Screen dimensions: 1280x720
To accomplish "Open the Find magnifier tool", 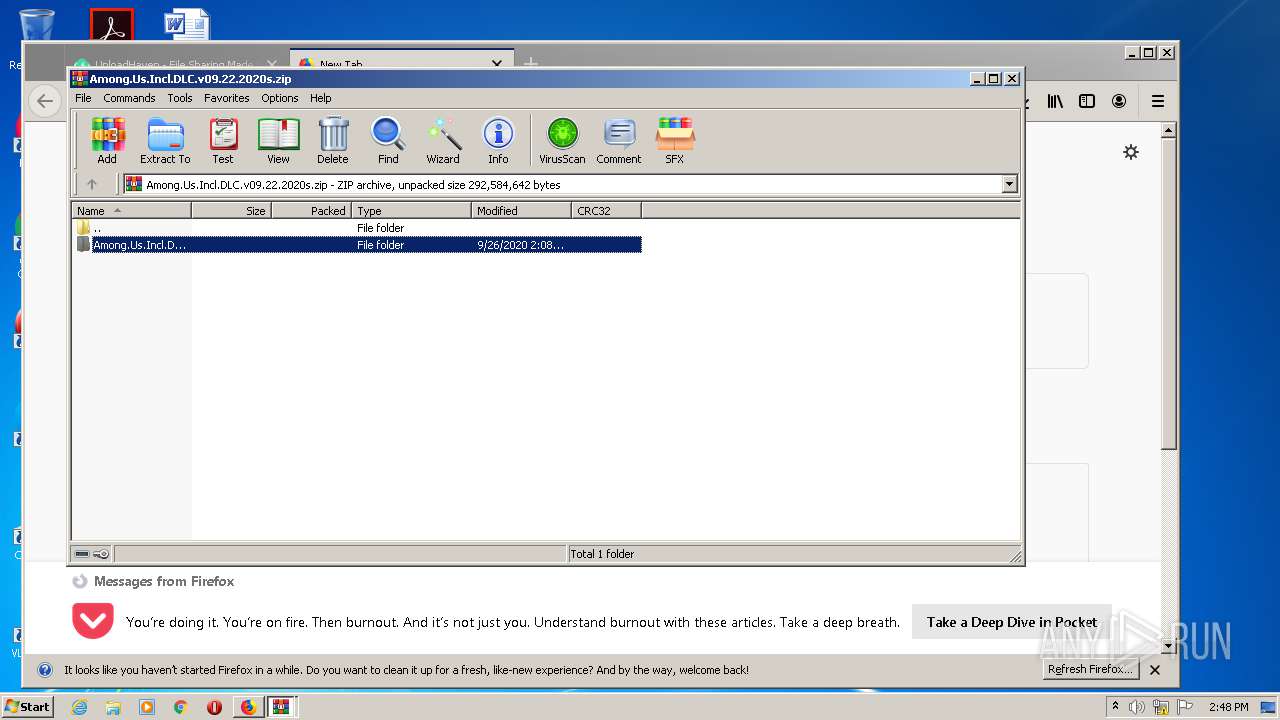I will point(388,140).
